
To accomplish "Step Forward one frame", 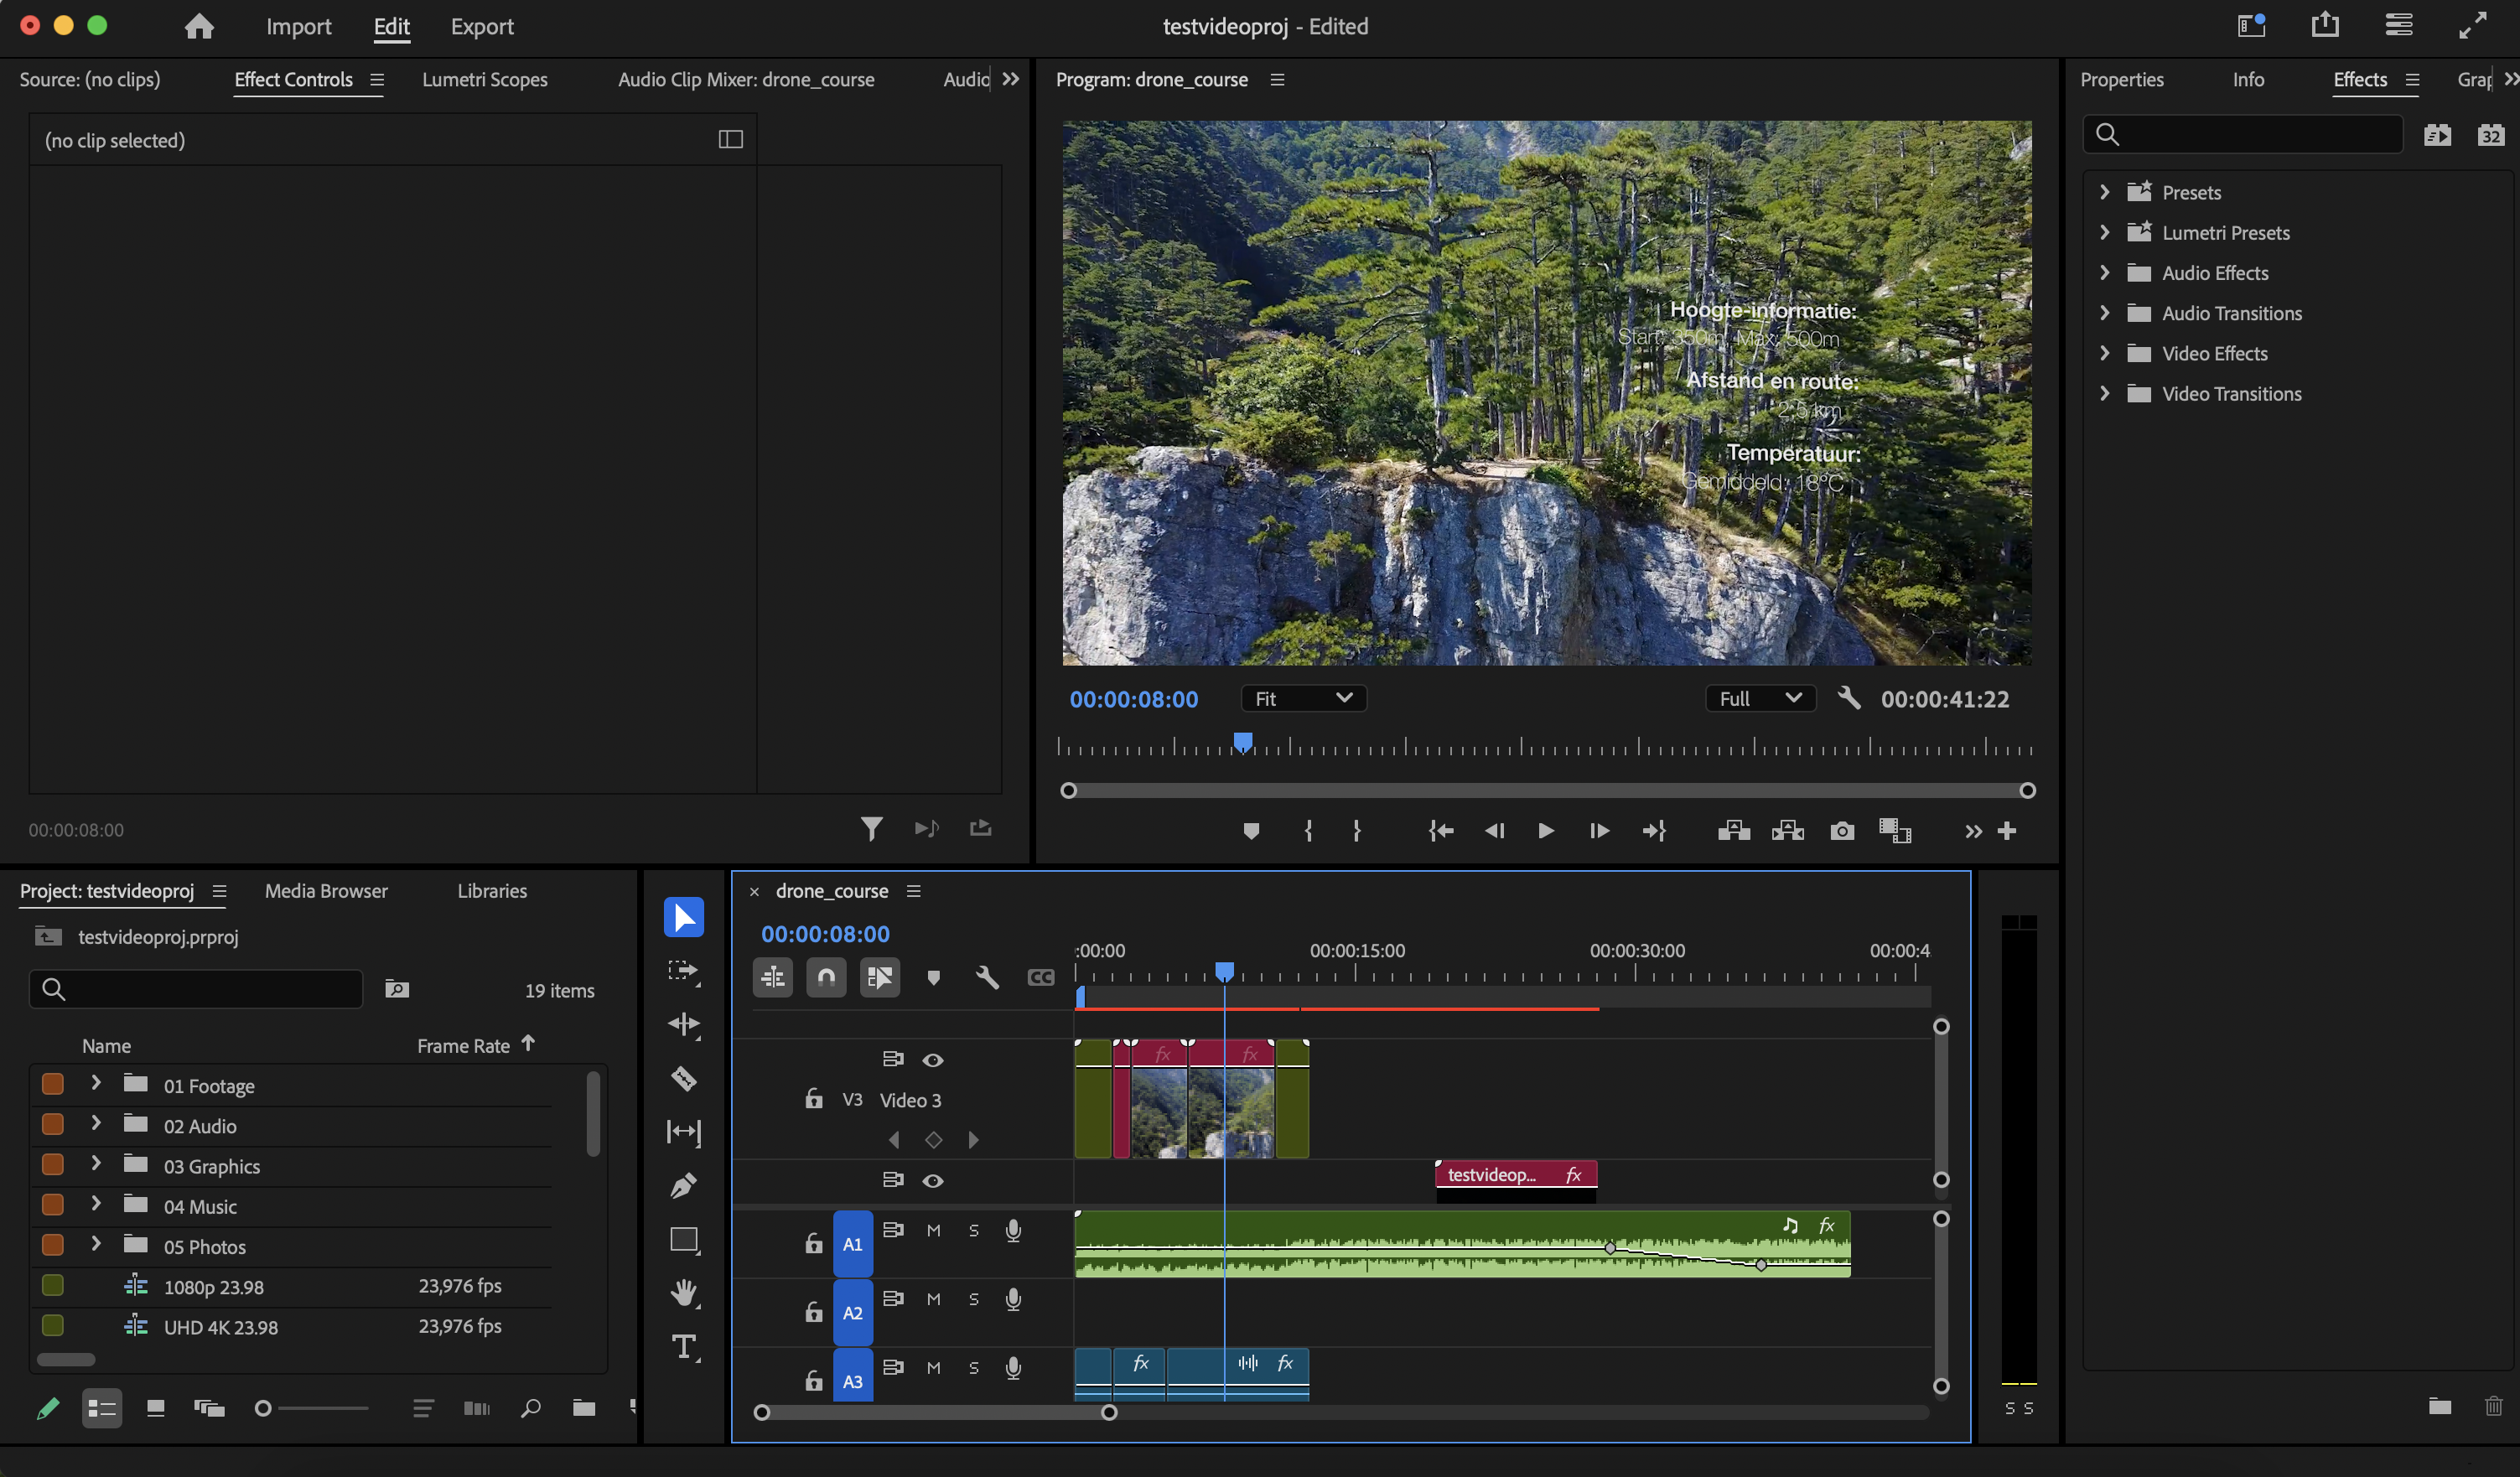I will (x=1599, y=831).
